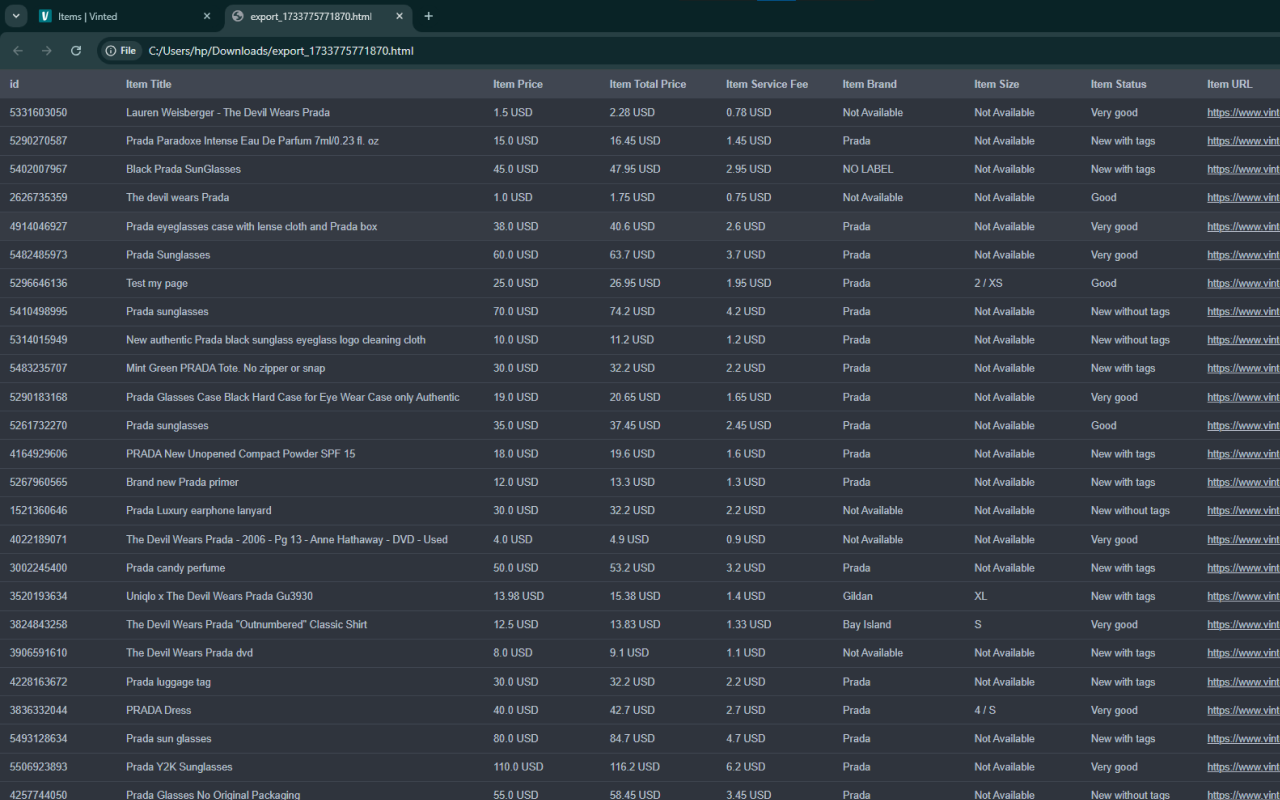
Task: Click the 'Item Price' column header
Action: pos(518,84)
